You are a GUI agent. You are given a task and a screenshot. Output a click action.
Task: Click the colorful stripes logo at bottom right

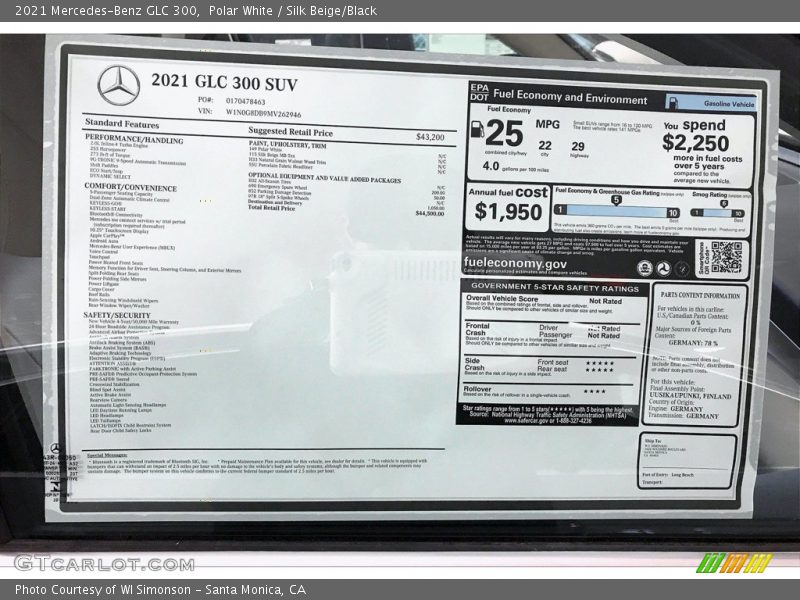734,563
